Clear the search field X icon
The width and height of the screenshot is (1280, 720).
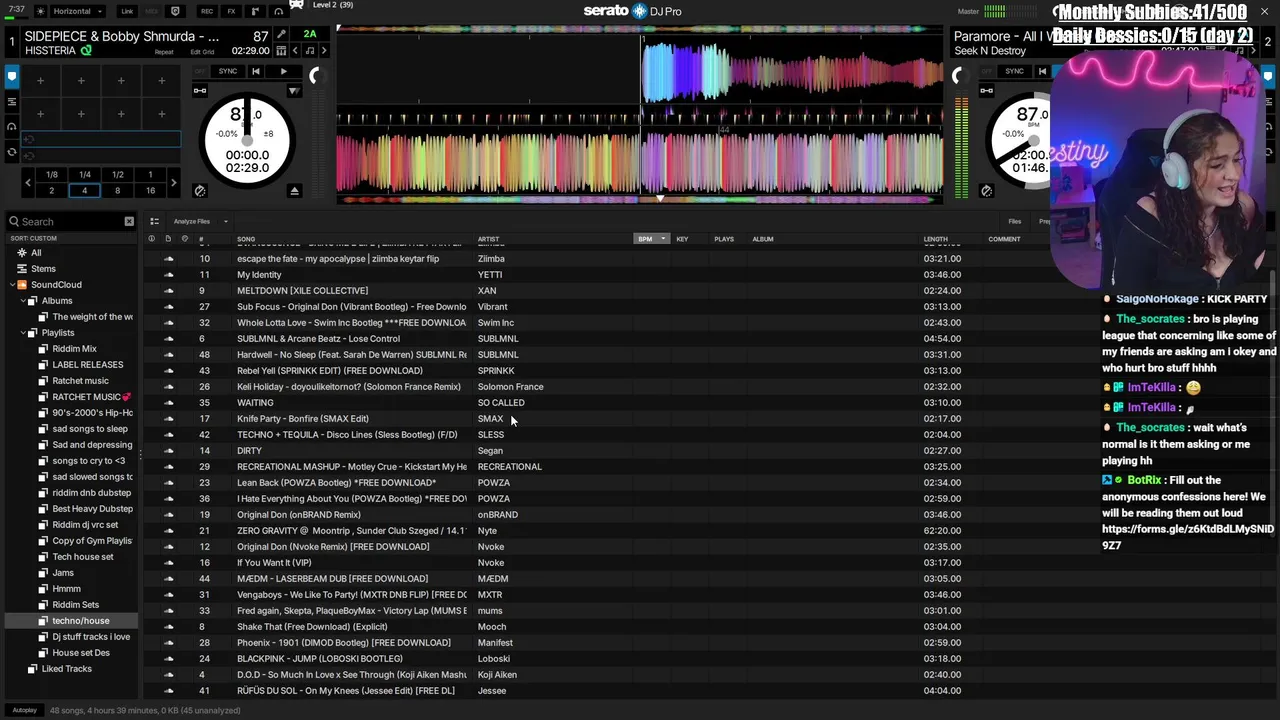(x=129, y=221)
